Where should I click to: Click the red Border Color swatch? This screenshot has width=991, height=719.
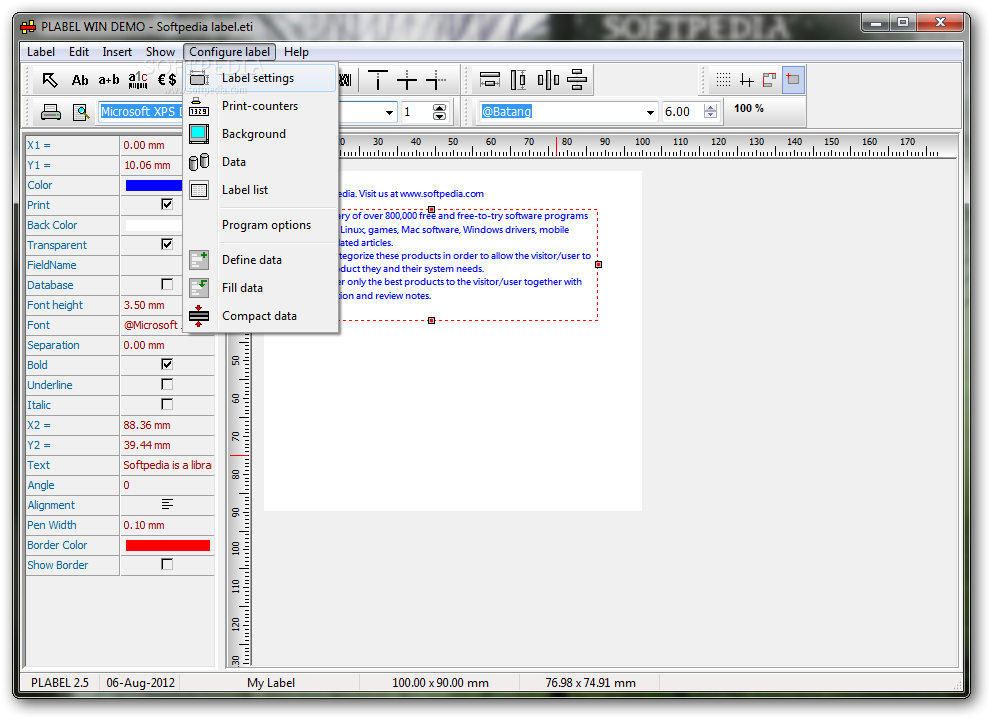(x=167, y=545)
